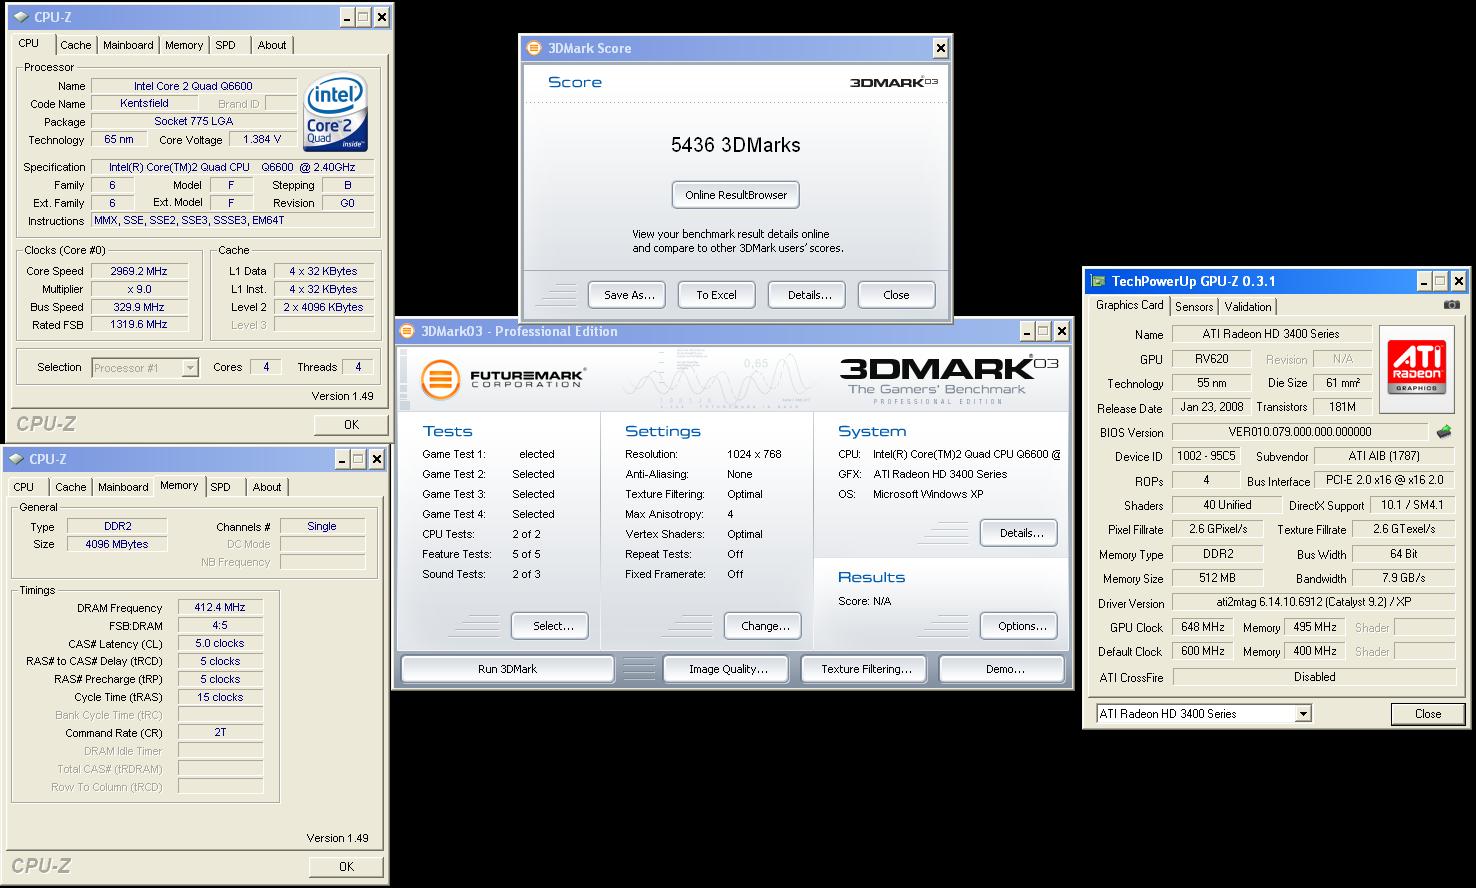This screenshot has width=1476, height=888.
Task: Switch to Cache tab in top CPU-Z
Action: [75, 45]
